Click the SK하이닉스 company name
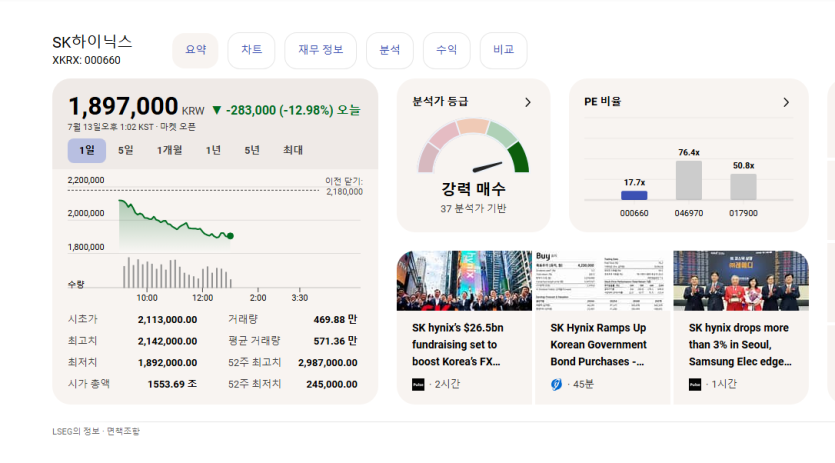 [92, 42]
